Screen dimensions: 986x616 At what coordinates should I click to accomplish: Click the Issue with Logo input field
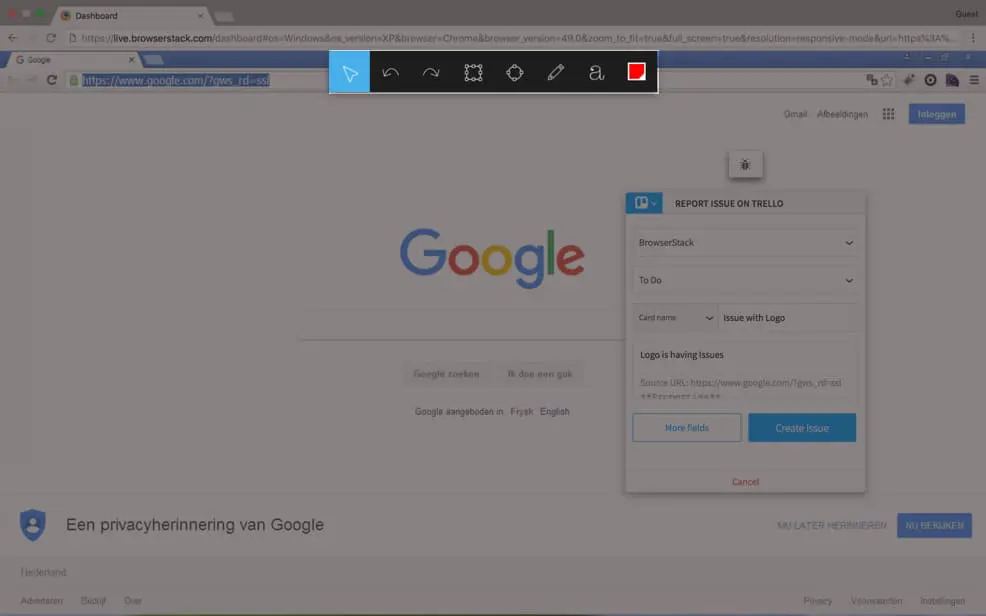(787, 318)
